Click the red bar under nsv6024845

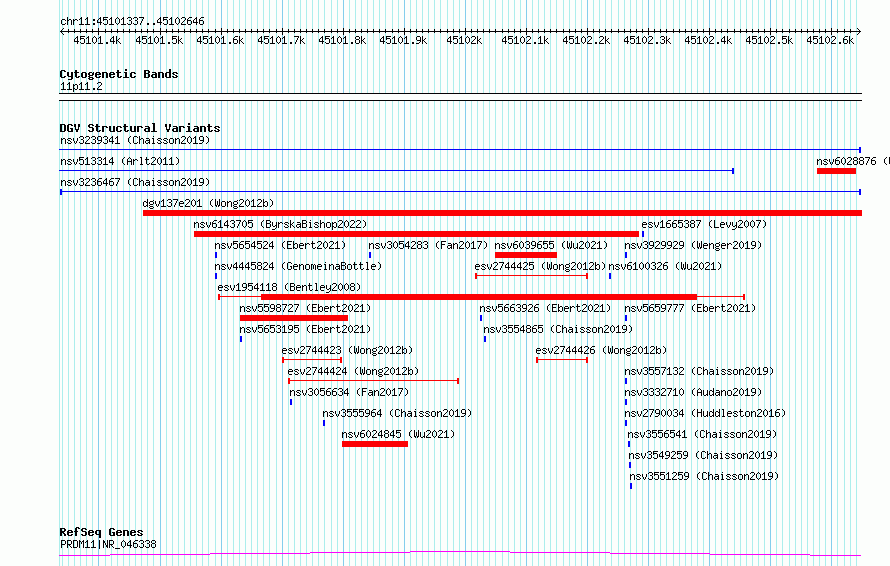[x=375, y=444]
